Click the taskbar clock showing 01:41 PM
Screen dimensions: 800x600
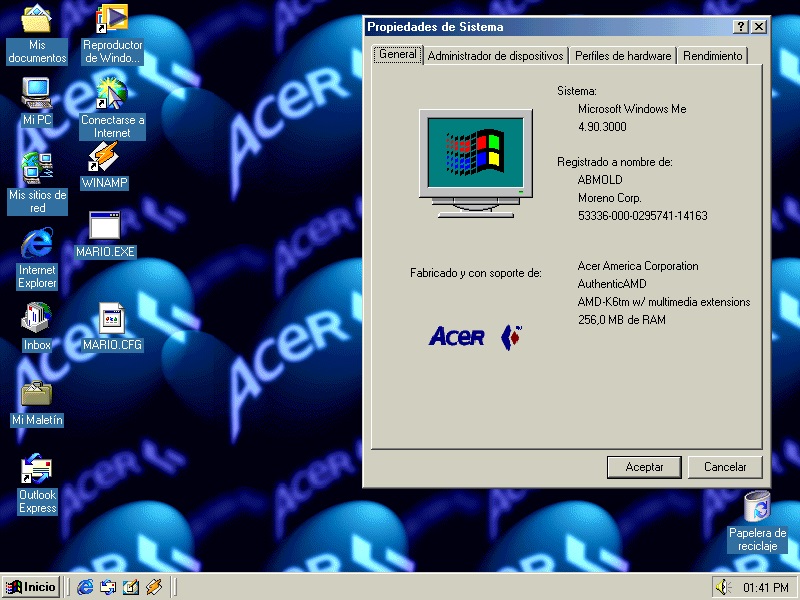click(x=766, y=588)
